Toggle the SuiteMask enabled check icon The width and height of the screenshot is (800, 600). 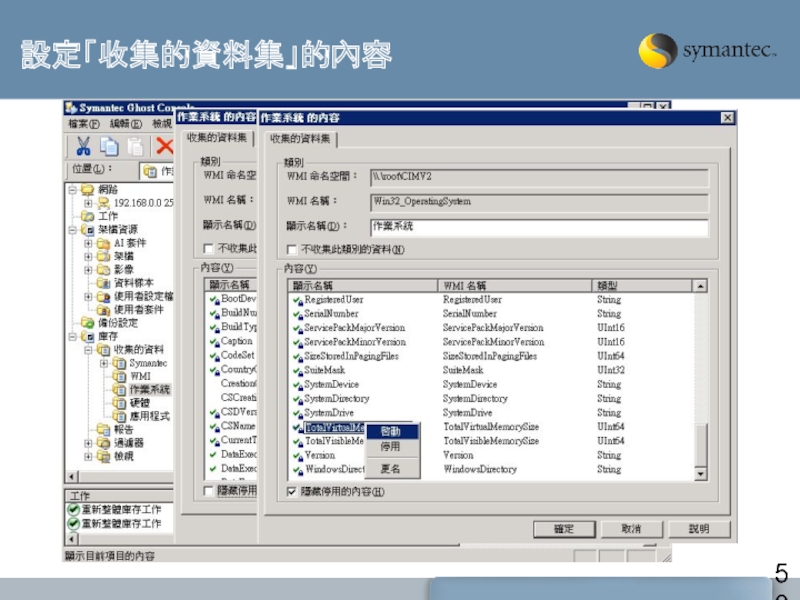[298, 371]
